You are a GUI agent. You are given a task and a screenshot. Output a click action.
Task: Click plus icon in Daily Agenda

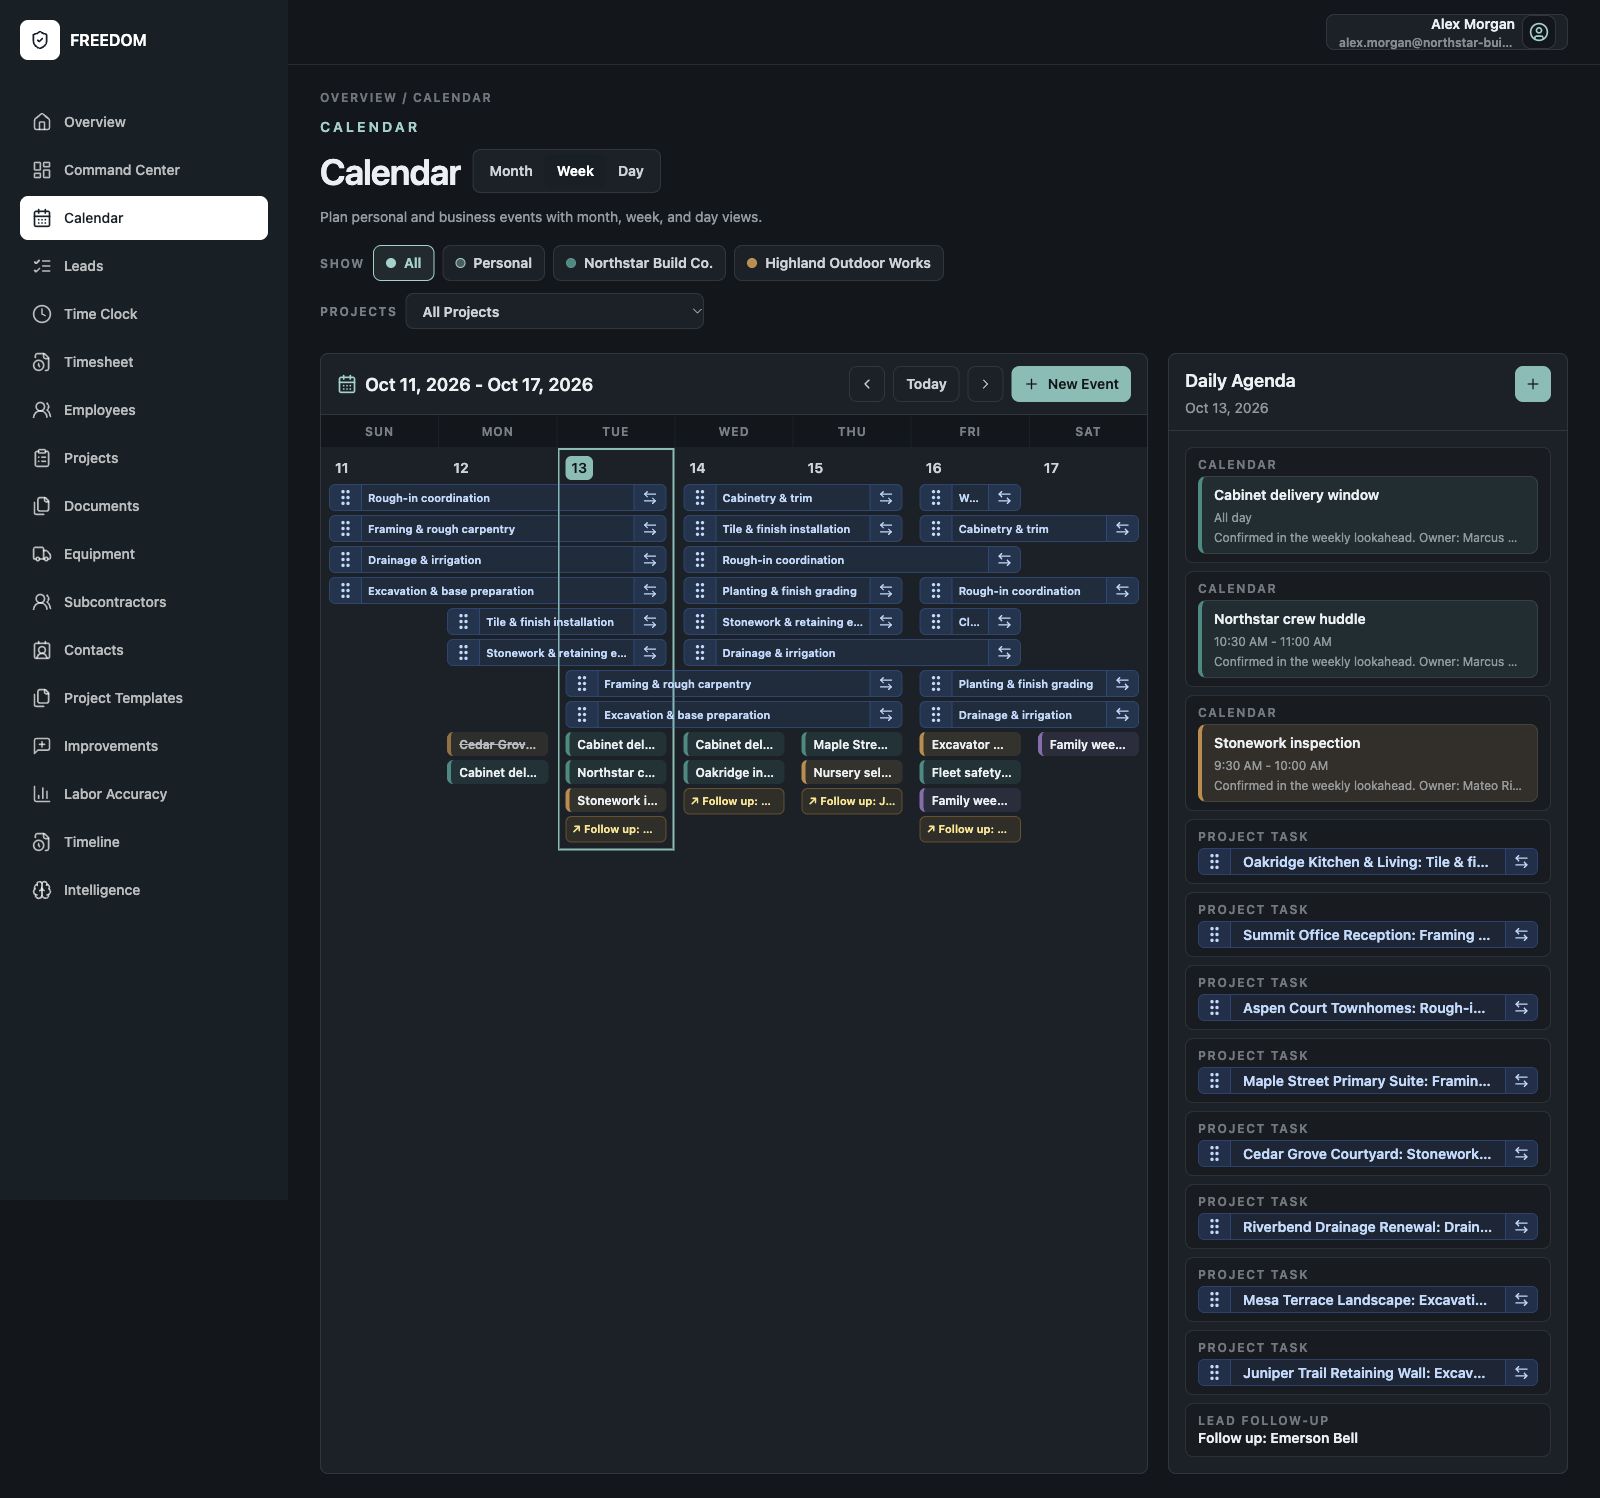click(1532, 384)
